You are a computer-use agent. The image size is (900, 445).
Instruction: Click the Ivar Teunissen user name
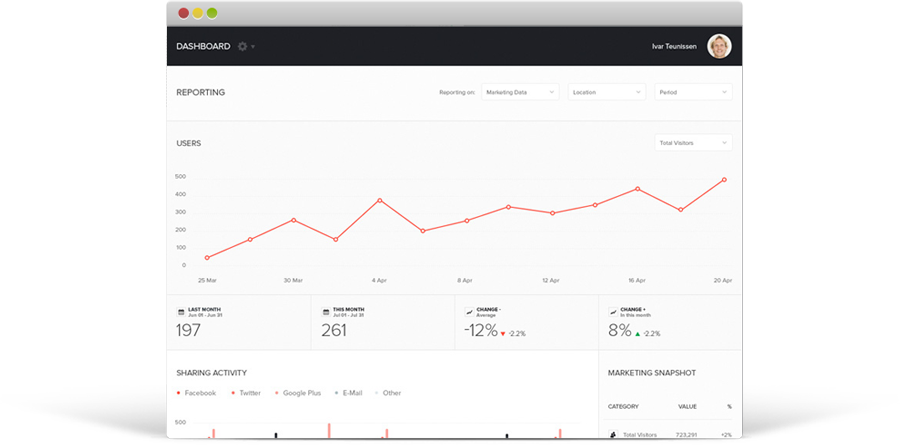tap(674, 46)
